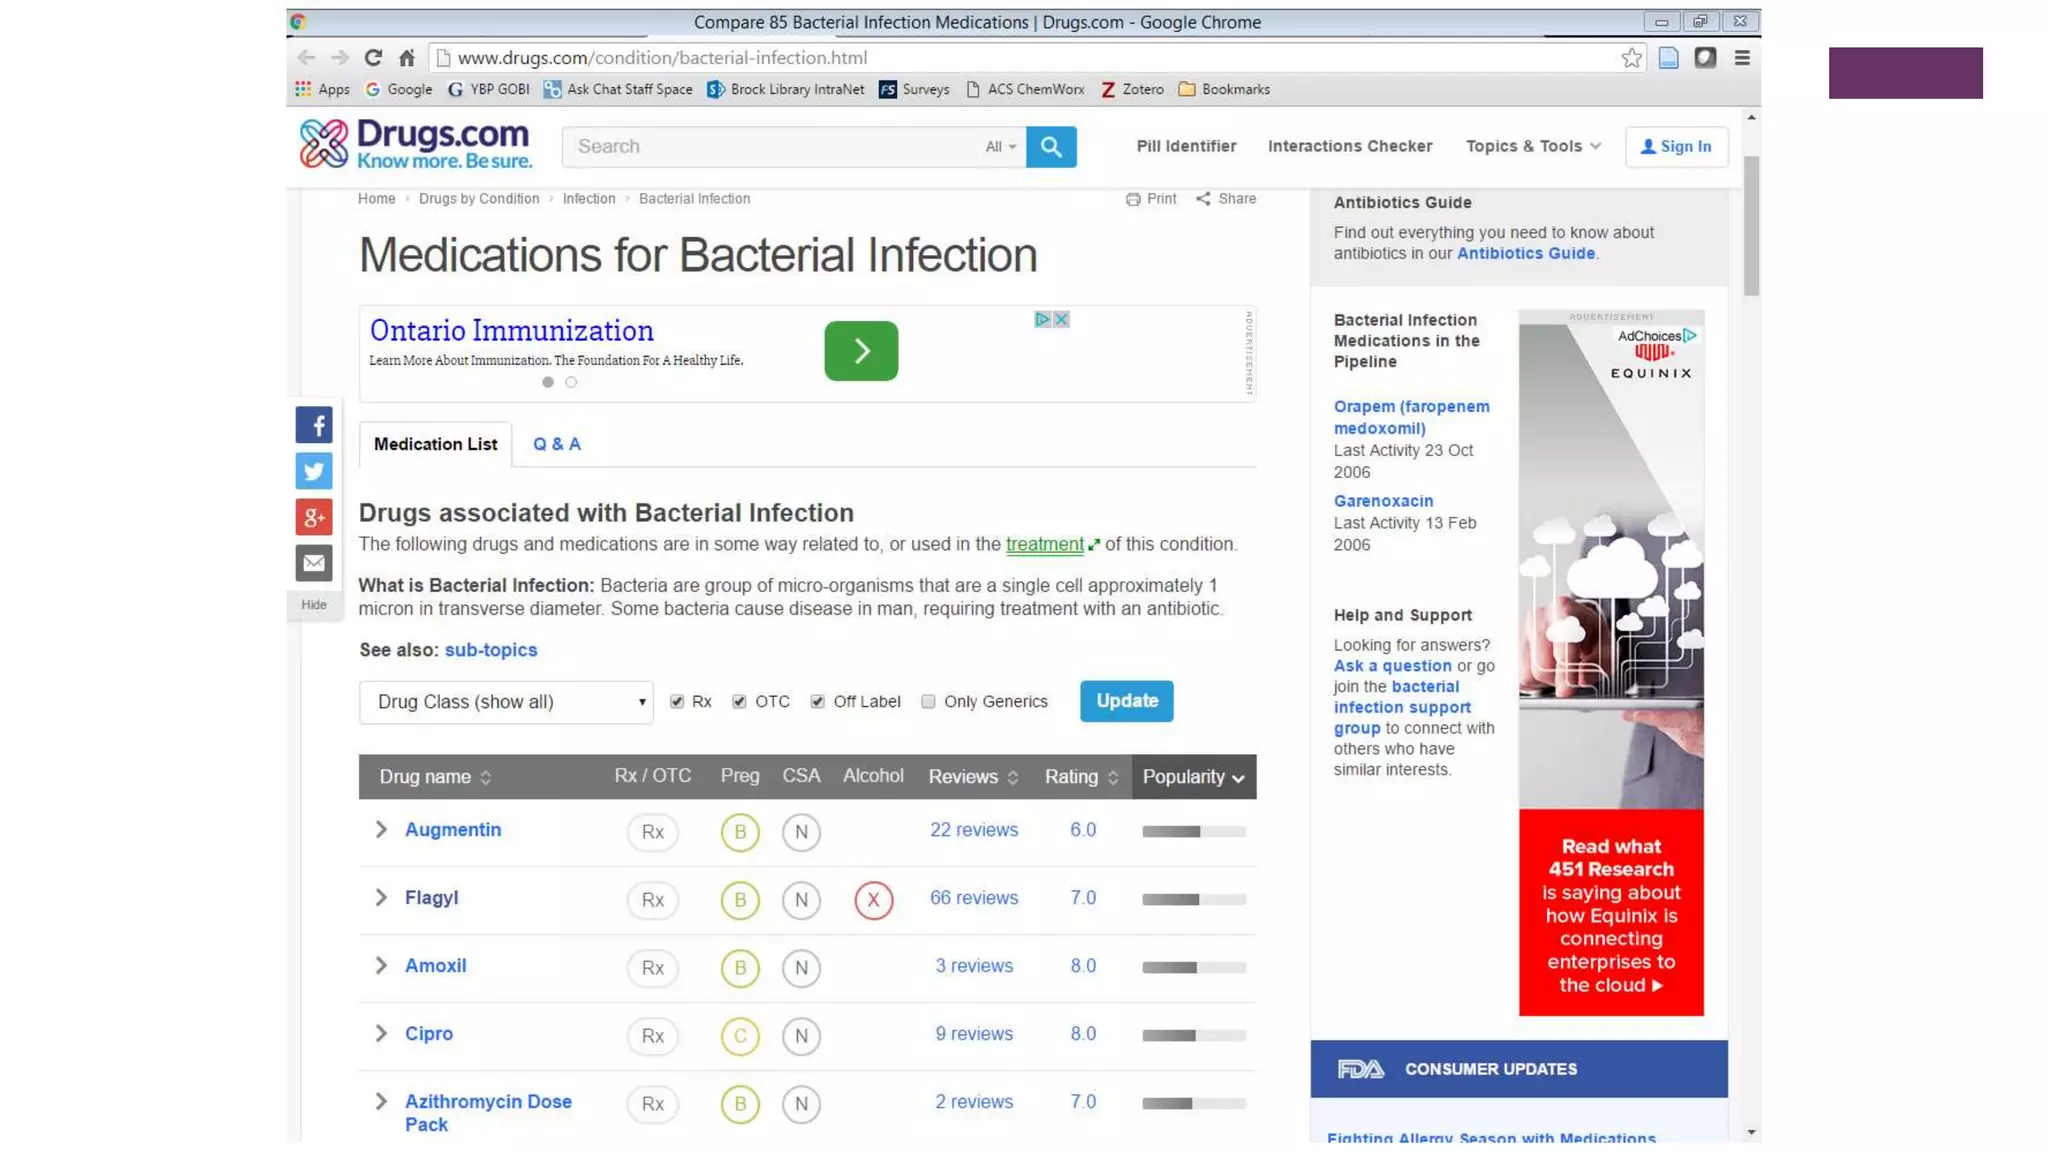Click the Print icon link
2048x1152 pixels.
click(1150, 199)
